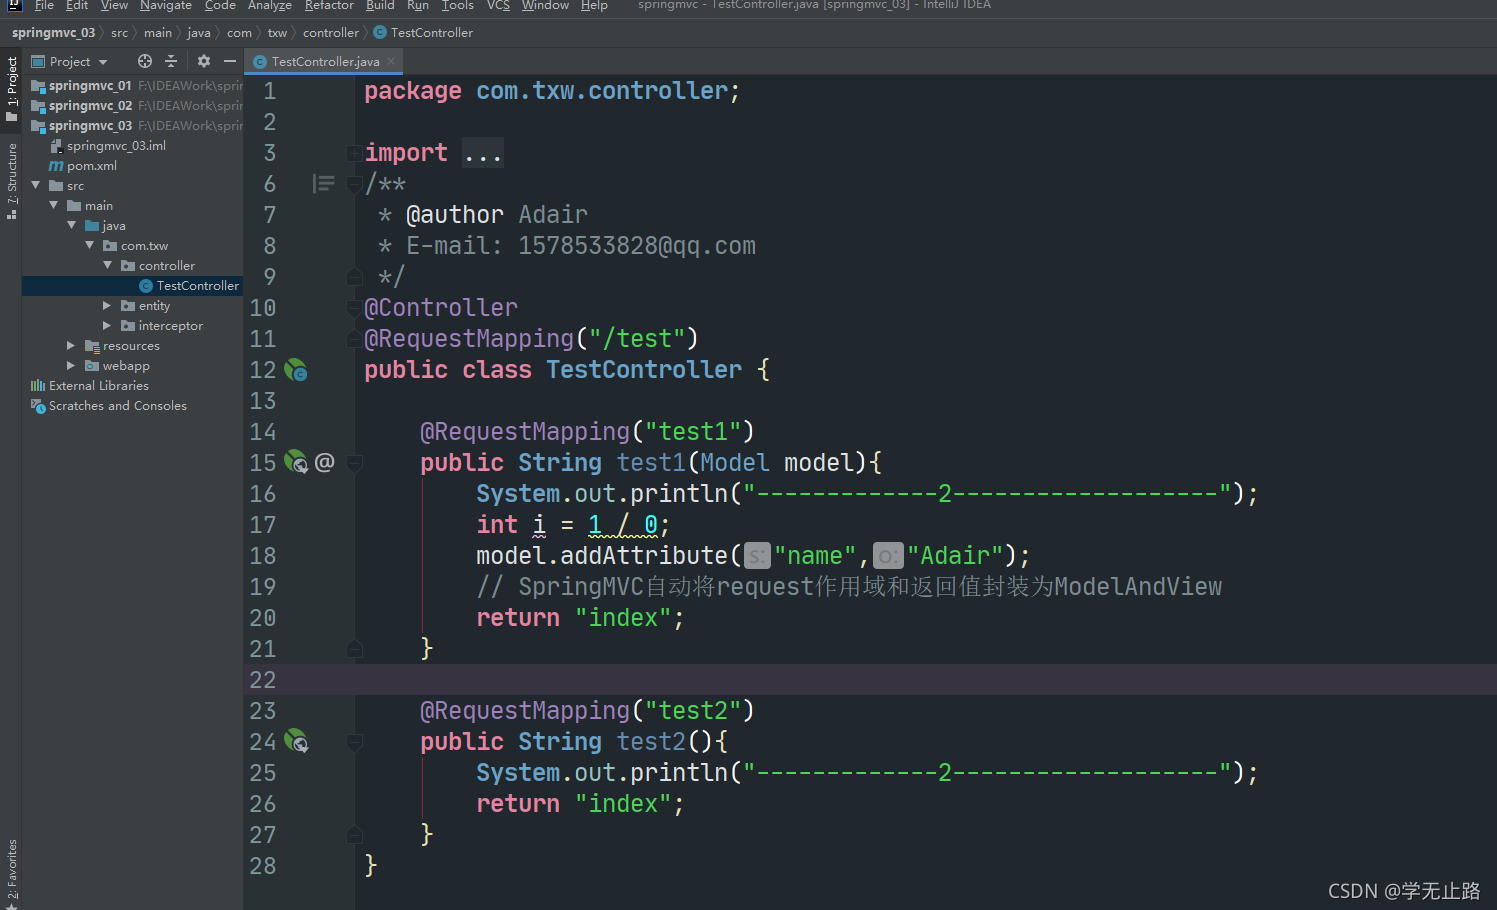1497x910 pixels.
Task: Click the class icon on the editor tab
Action: coord(260,62)
